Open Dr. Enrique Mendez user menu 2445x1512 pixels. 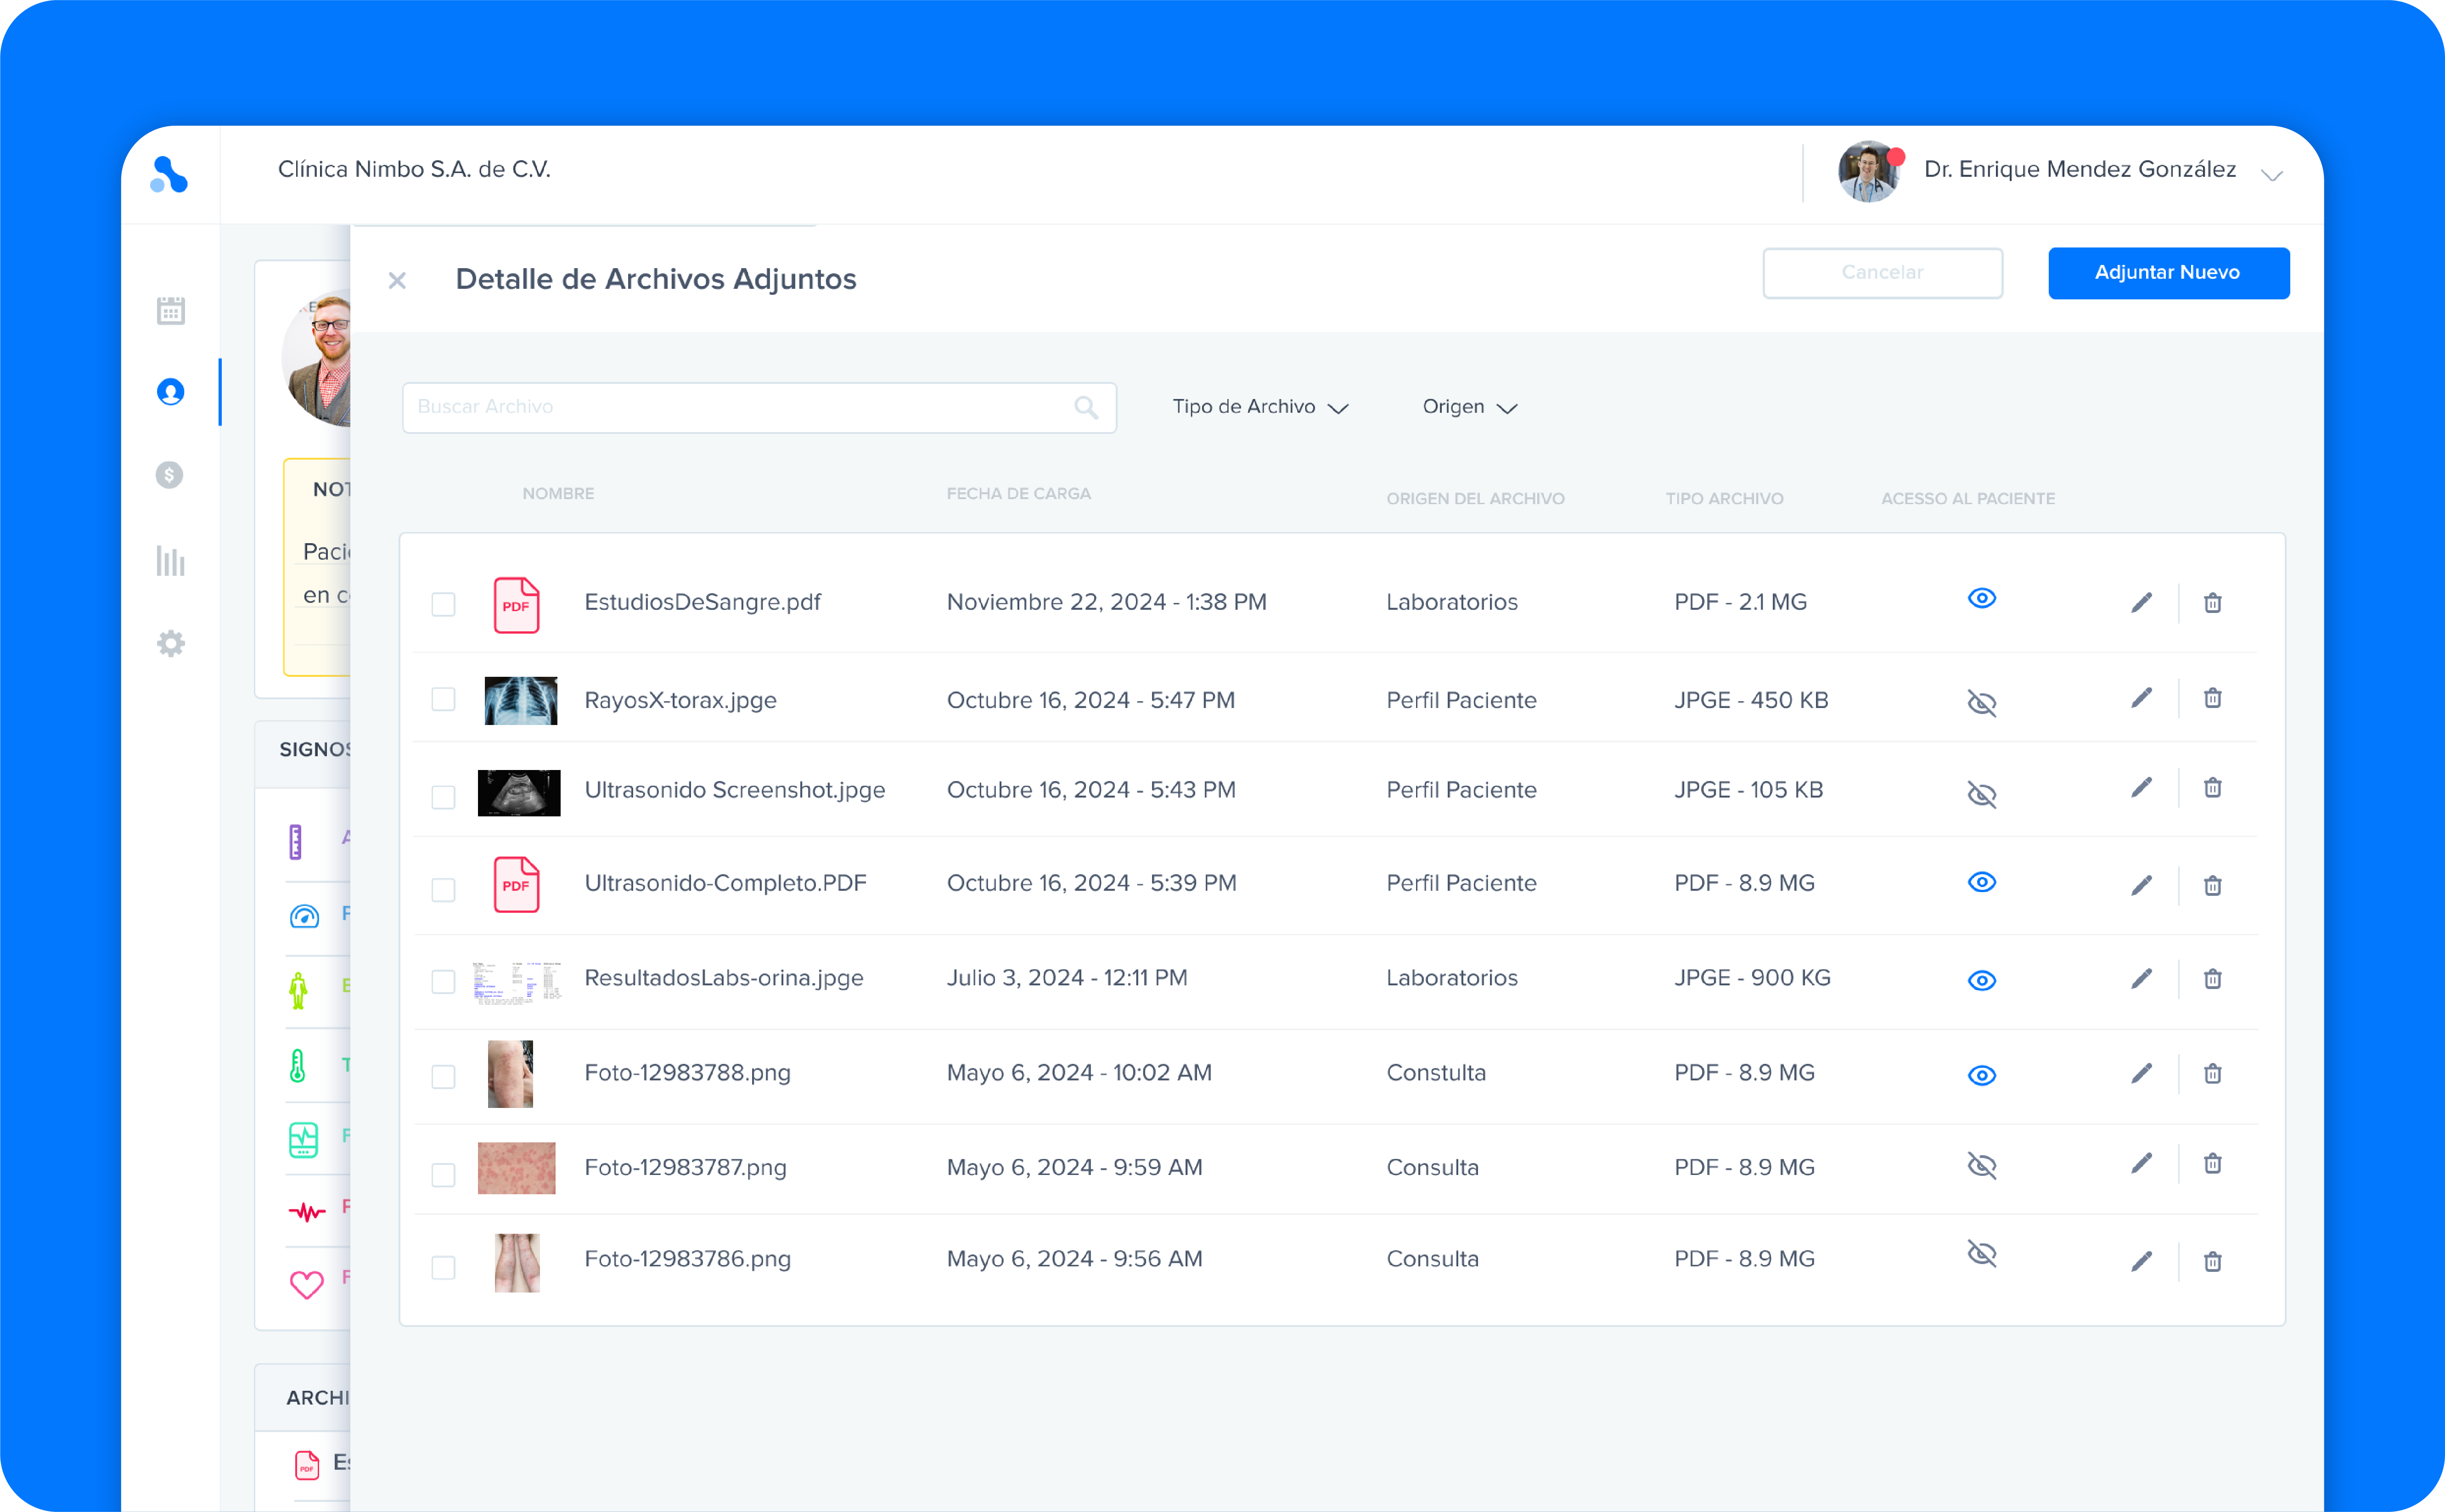2271,175
